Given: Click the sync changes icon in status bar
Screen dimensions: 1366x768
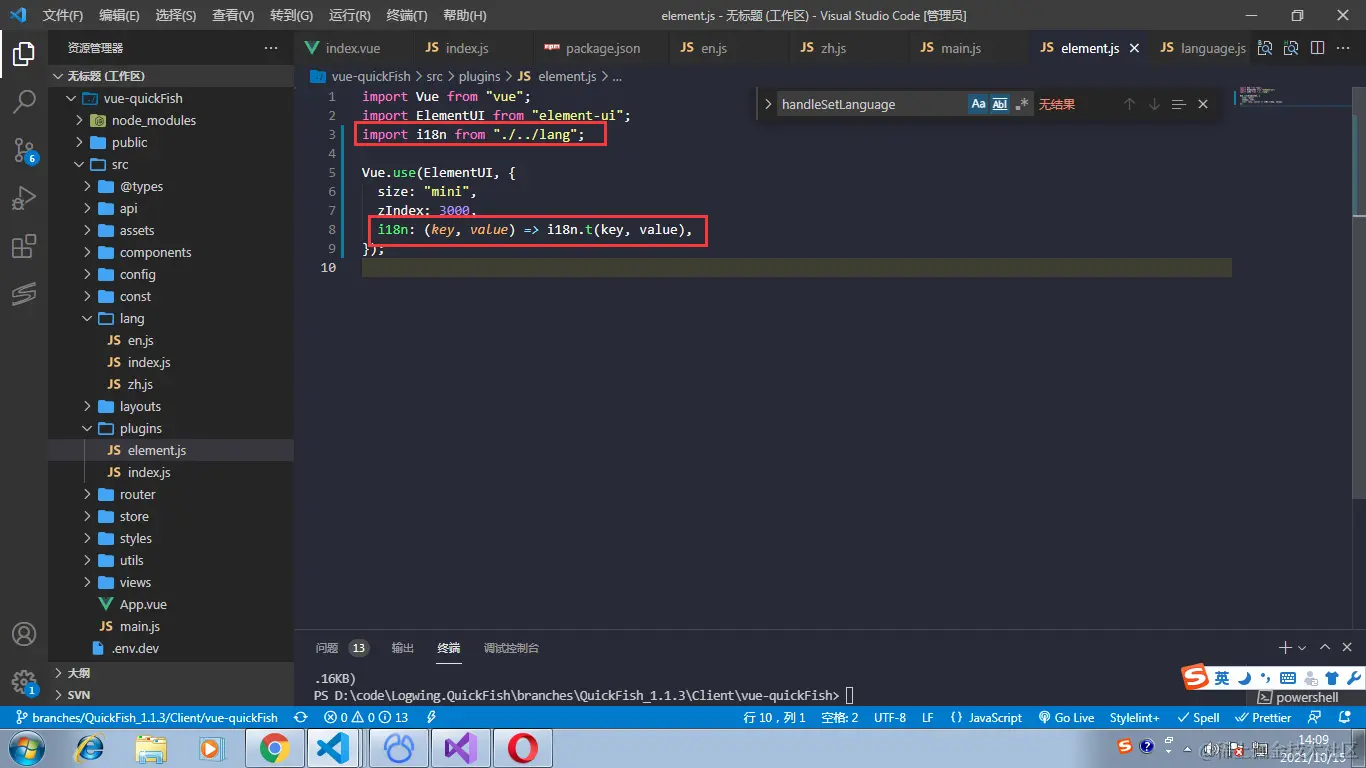Looking at the screenshot, I should (x=300, y=717).
